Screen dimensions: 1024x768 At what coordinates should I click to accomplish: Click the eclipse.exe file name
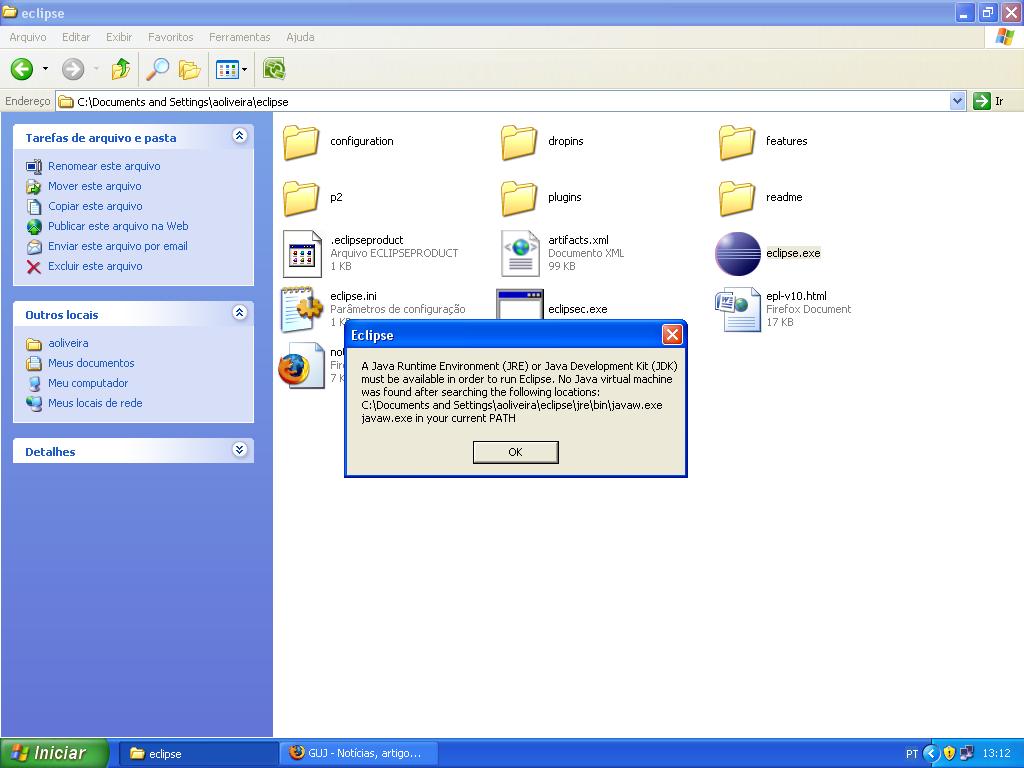[793, 253]
